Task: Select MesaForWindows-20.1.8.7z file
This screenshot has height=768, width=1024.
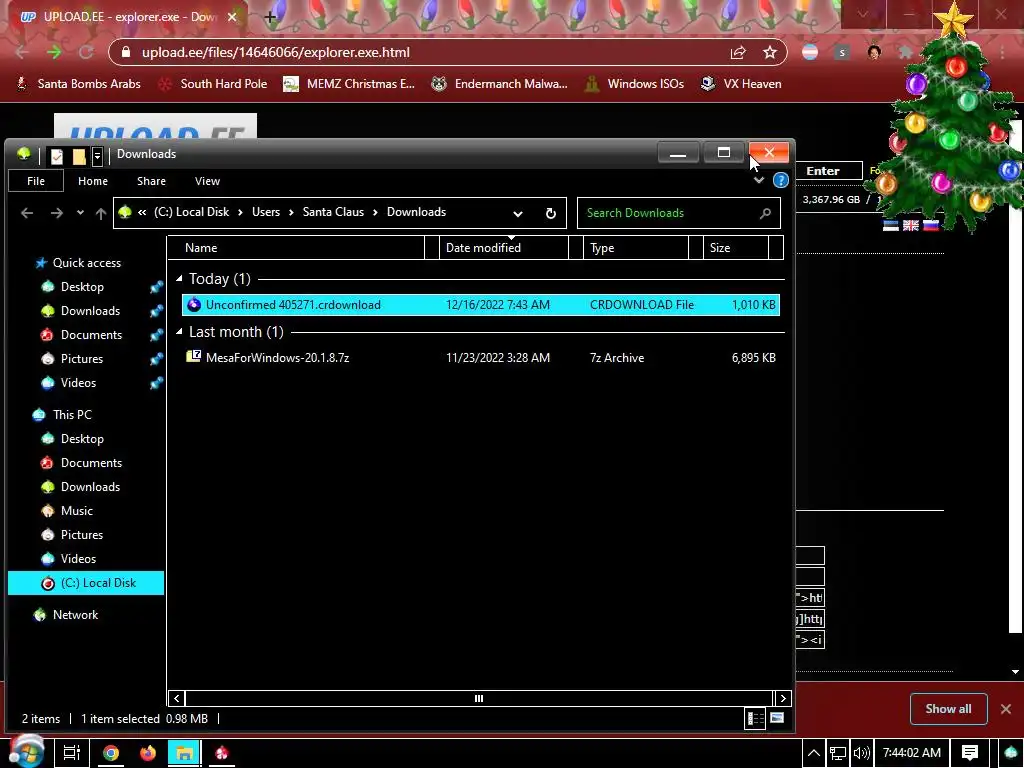Action: [x=481, y=358]
